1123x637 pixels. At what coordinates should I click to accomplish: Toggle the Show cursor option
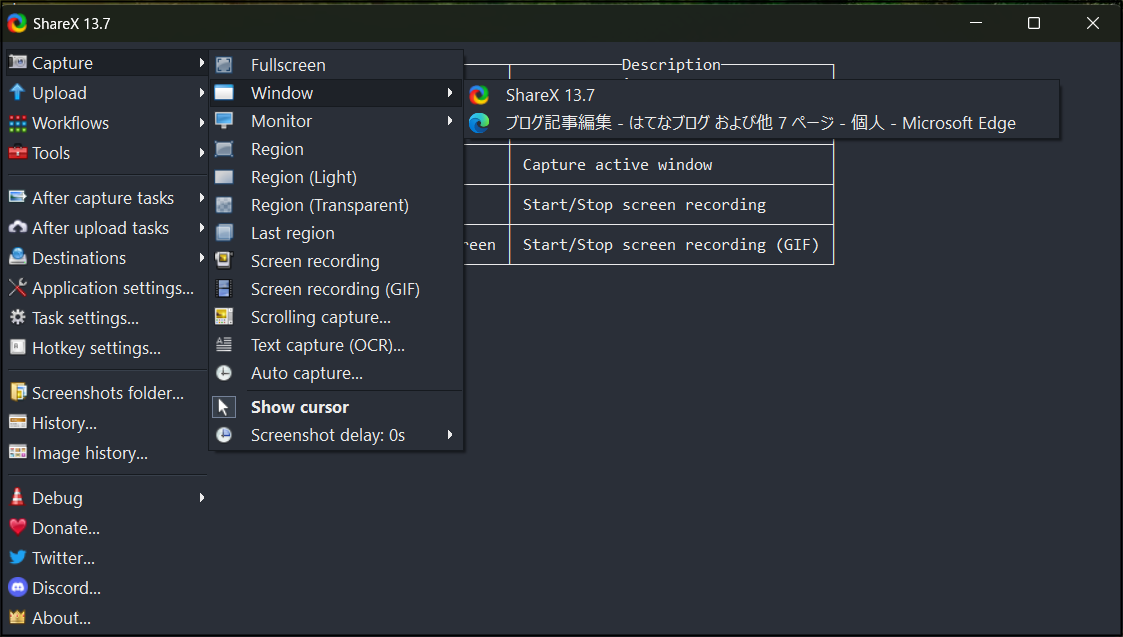[x=337, y=407]
